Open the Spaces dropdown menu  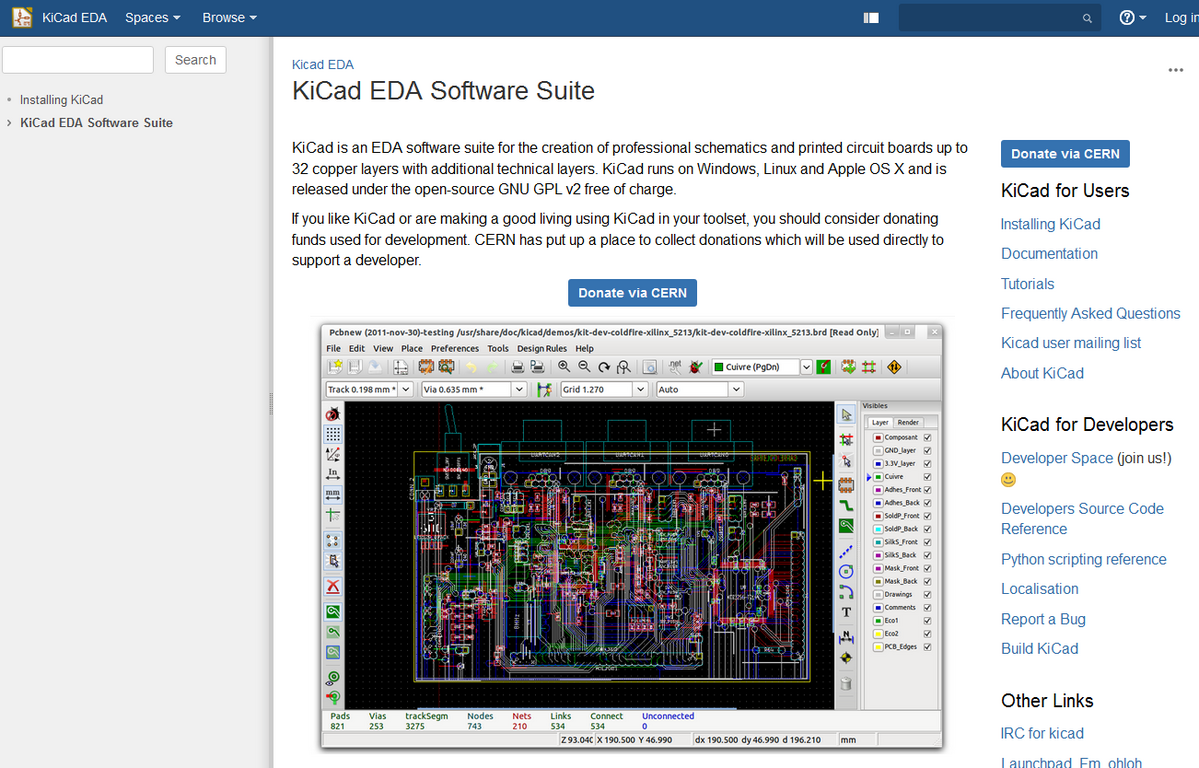pyautogui.click(x=152, y=18)
